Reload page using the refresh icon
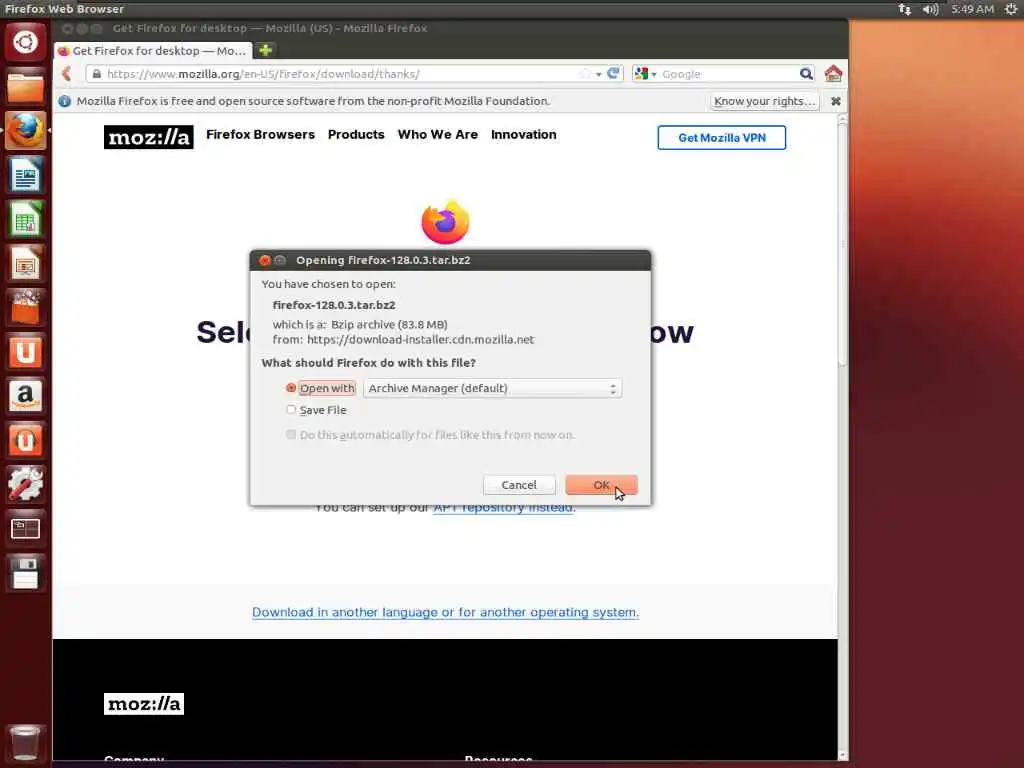Screen dimensions: 1024x768 click(613, 73)
